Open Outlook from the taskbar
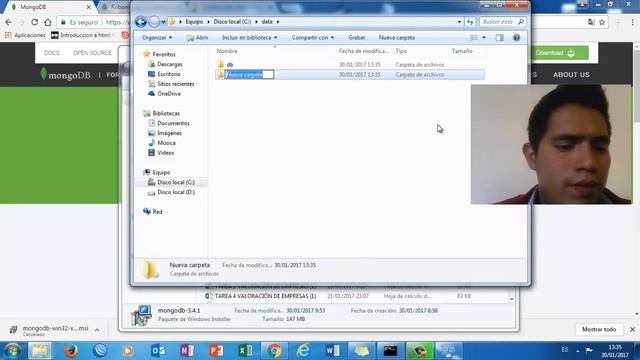 (x=158, y=351)
